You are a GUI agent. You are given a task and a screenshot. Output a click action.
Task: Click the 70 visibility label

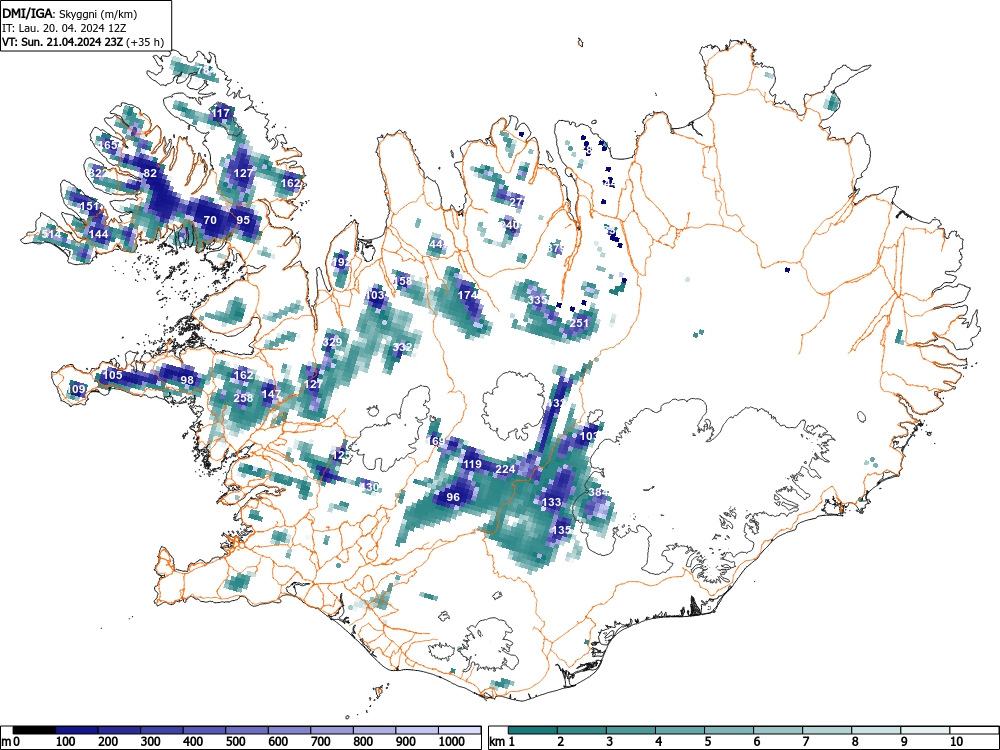coord(210,220)
